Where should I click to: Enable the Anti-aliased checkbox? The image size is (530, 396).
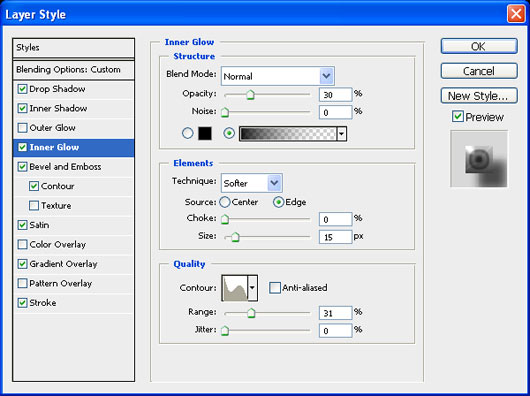[x=275, y=288]
